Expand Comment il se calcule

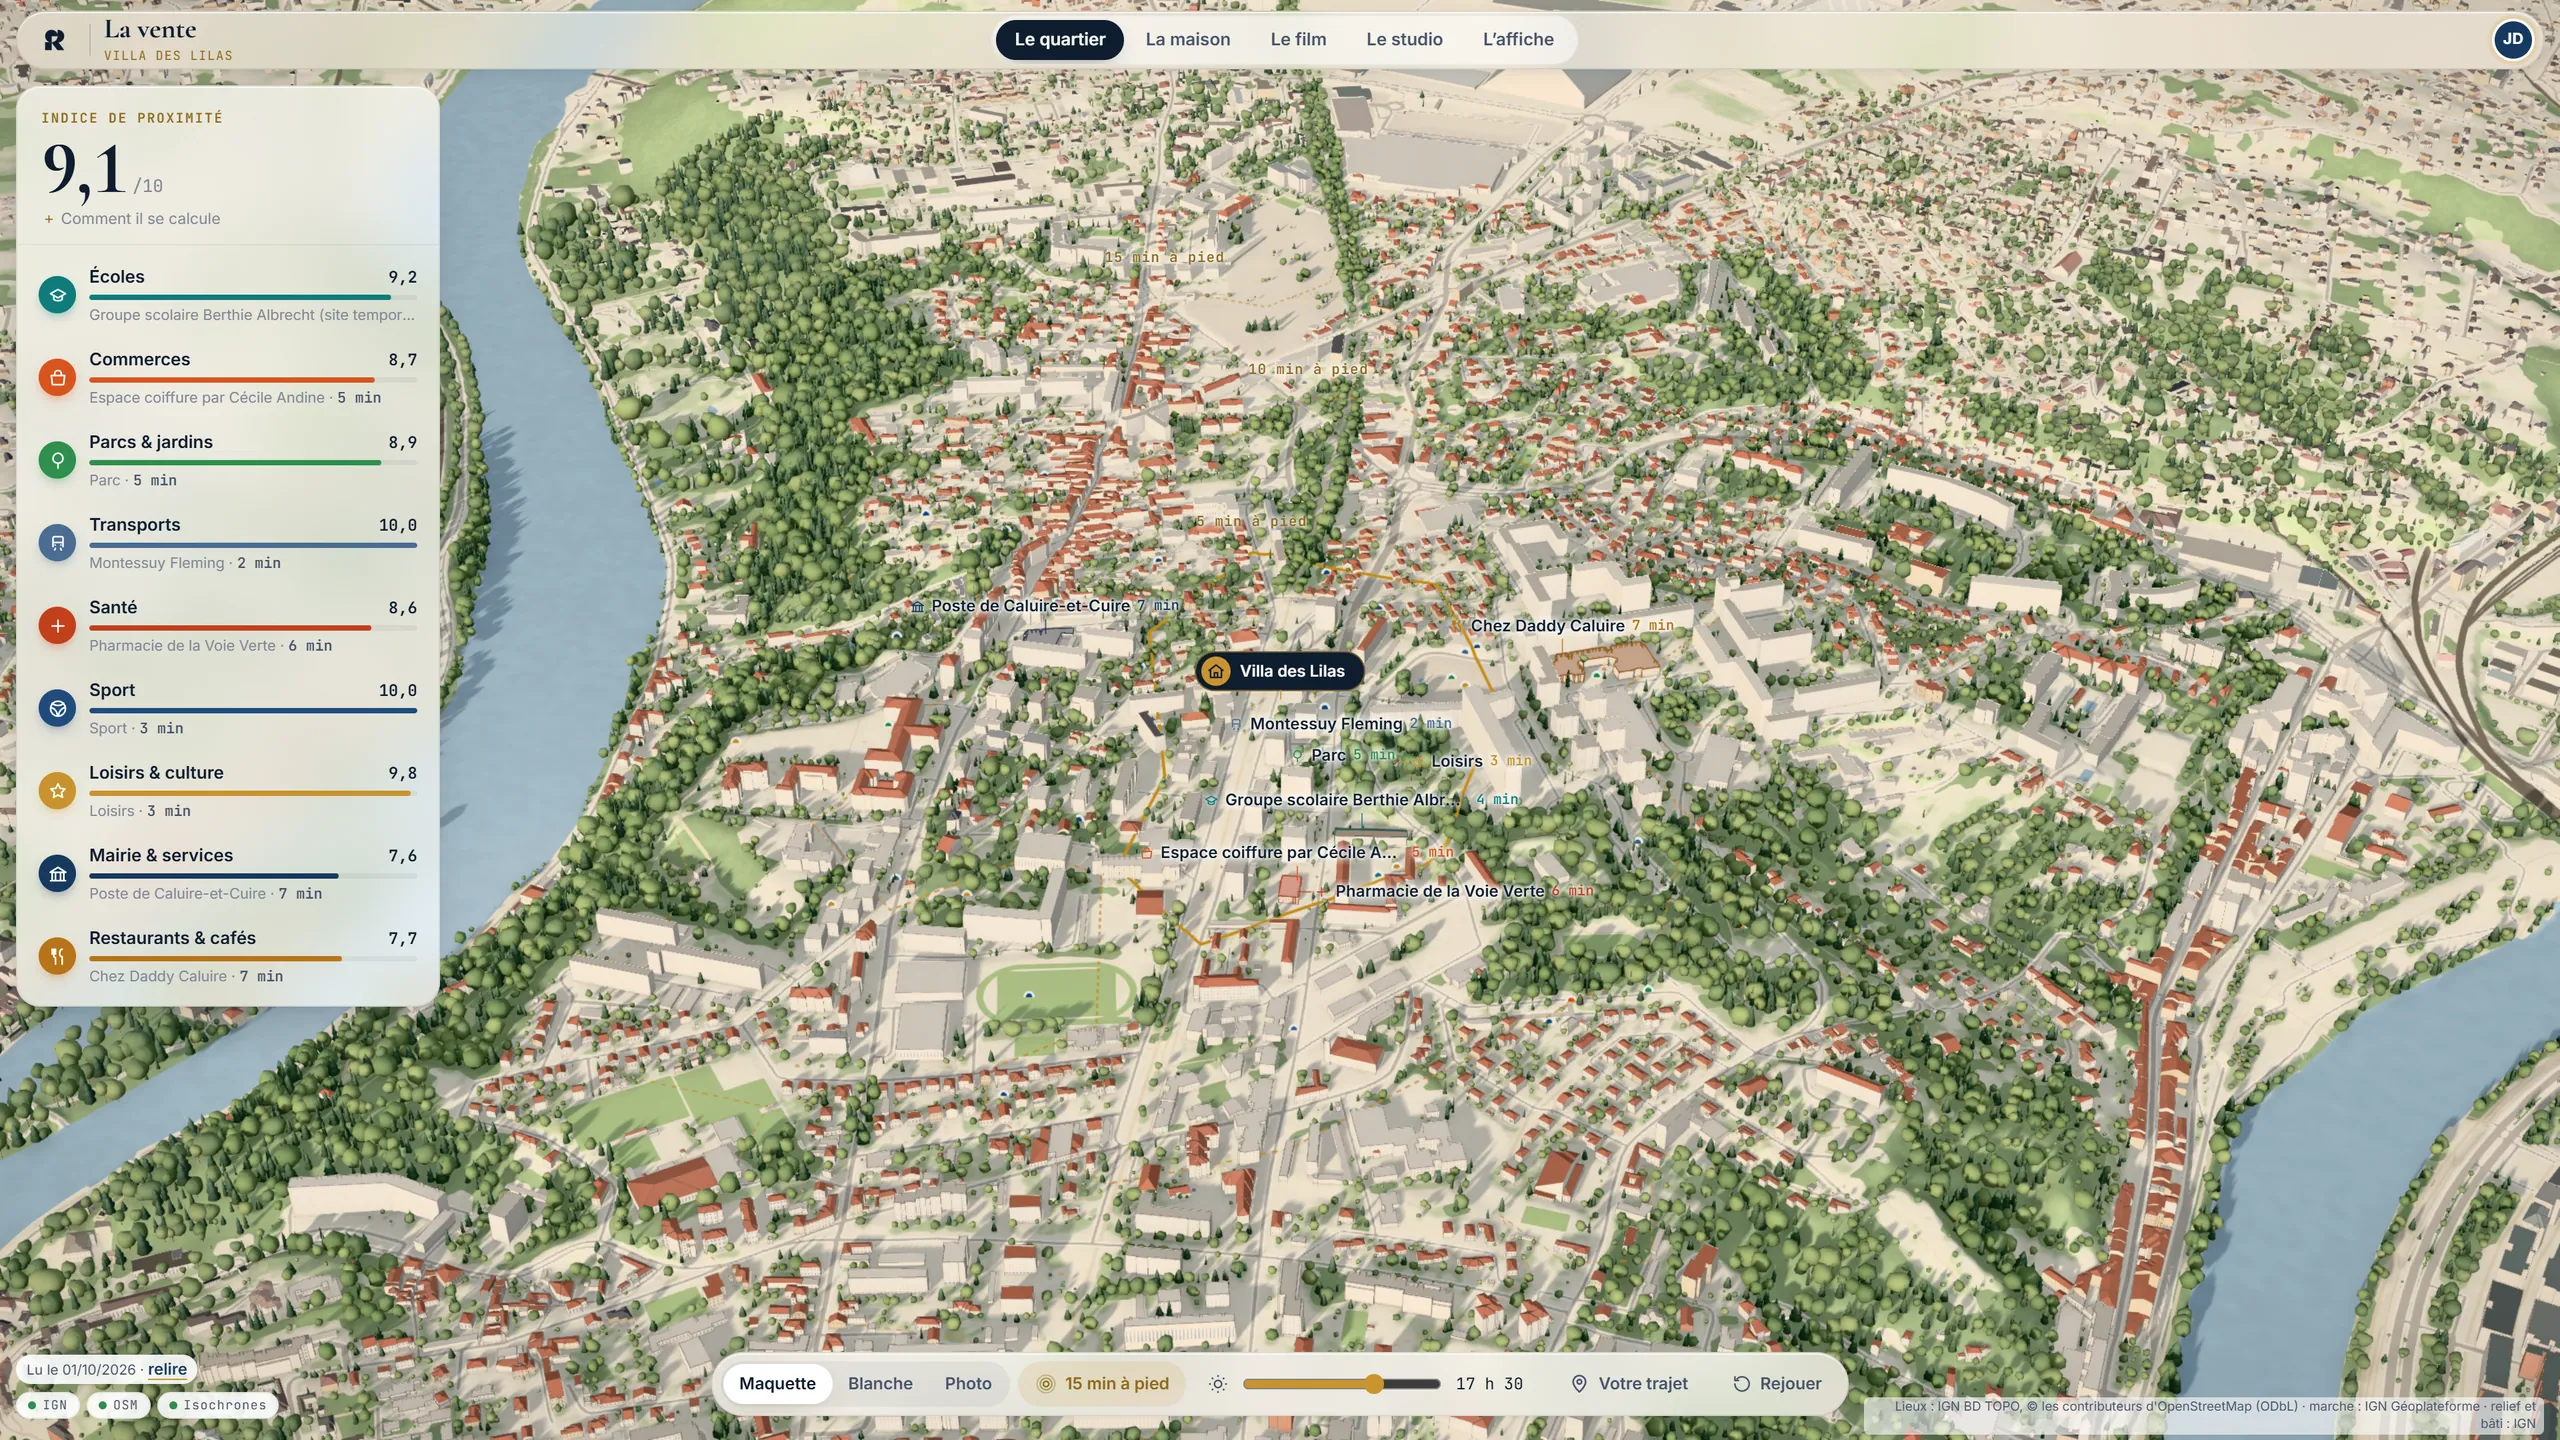[131, 219]
